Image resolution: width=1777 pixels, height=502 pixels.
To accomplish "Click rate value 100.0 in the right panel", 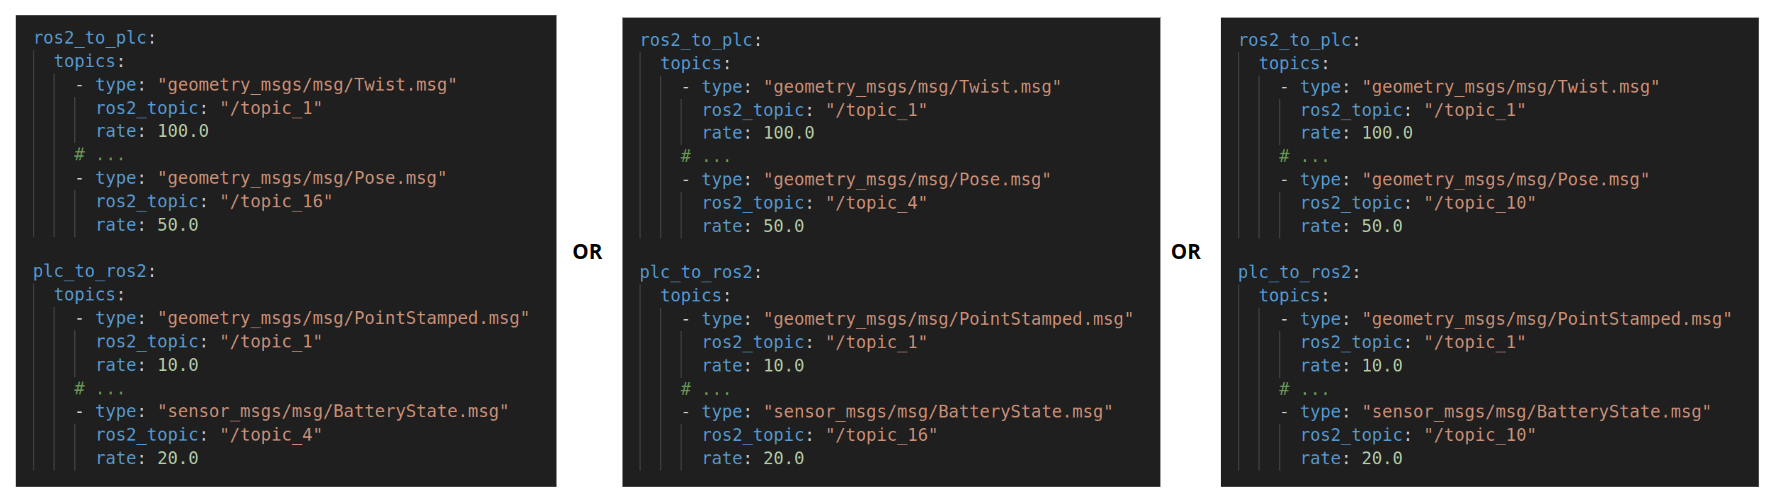I will coord(1387,133).
